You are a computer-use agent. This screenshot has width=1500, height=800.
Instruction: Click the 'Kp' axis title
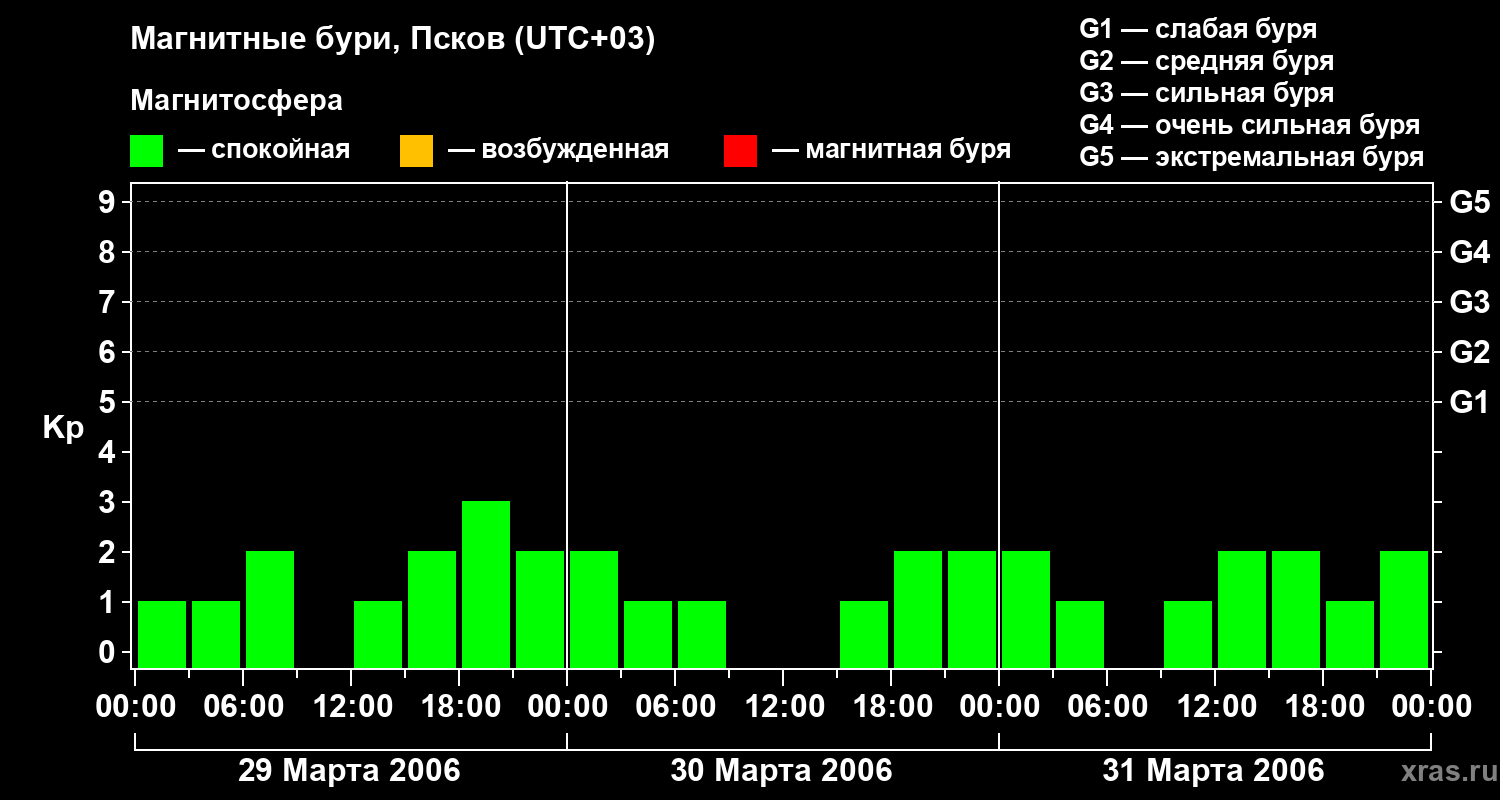63,429
